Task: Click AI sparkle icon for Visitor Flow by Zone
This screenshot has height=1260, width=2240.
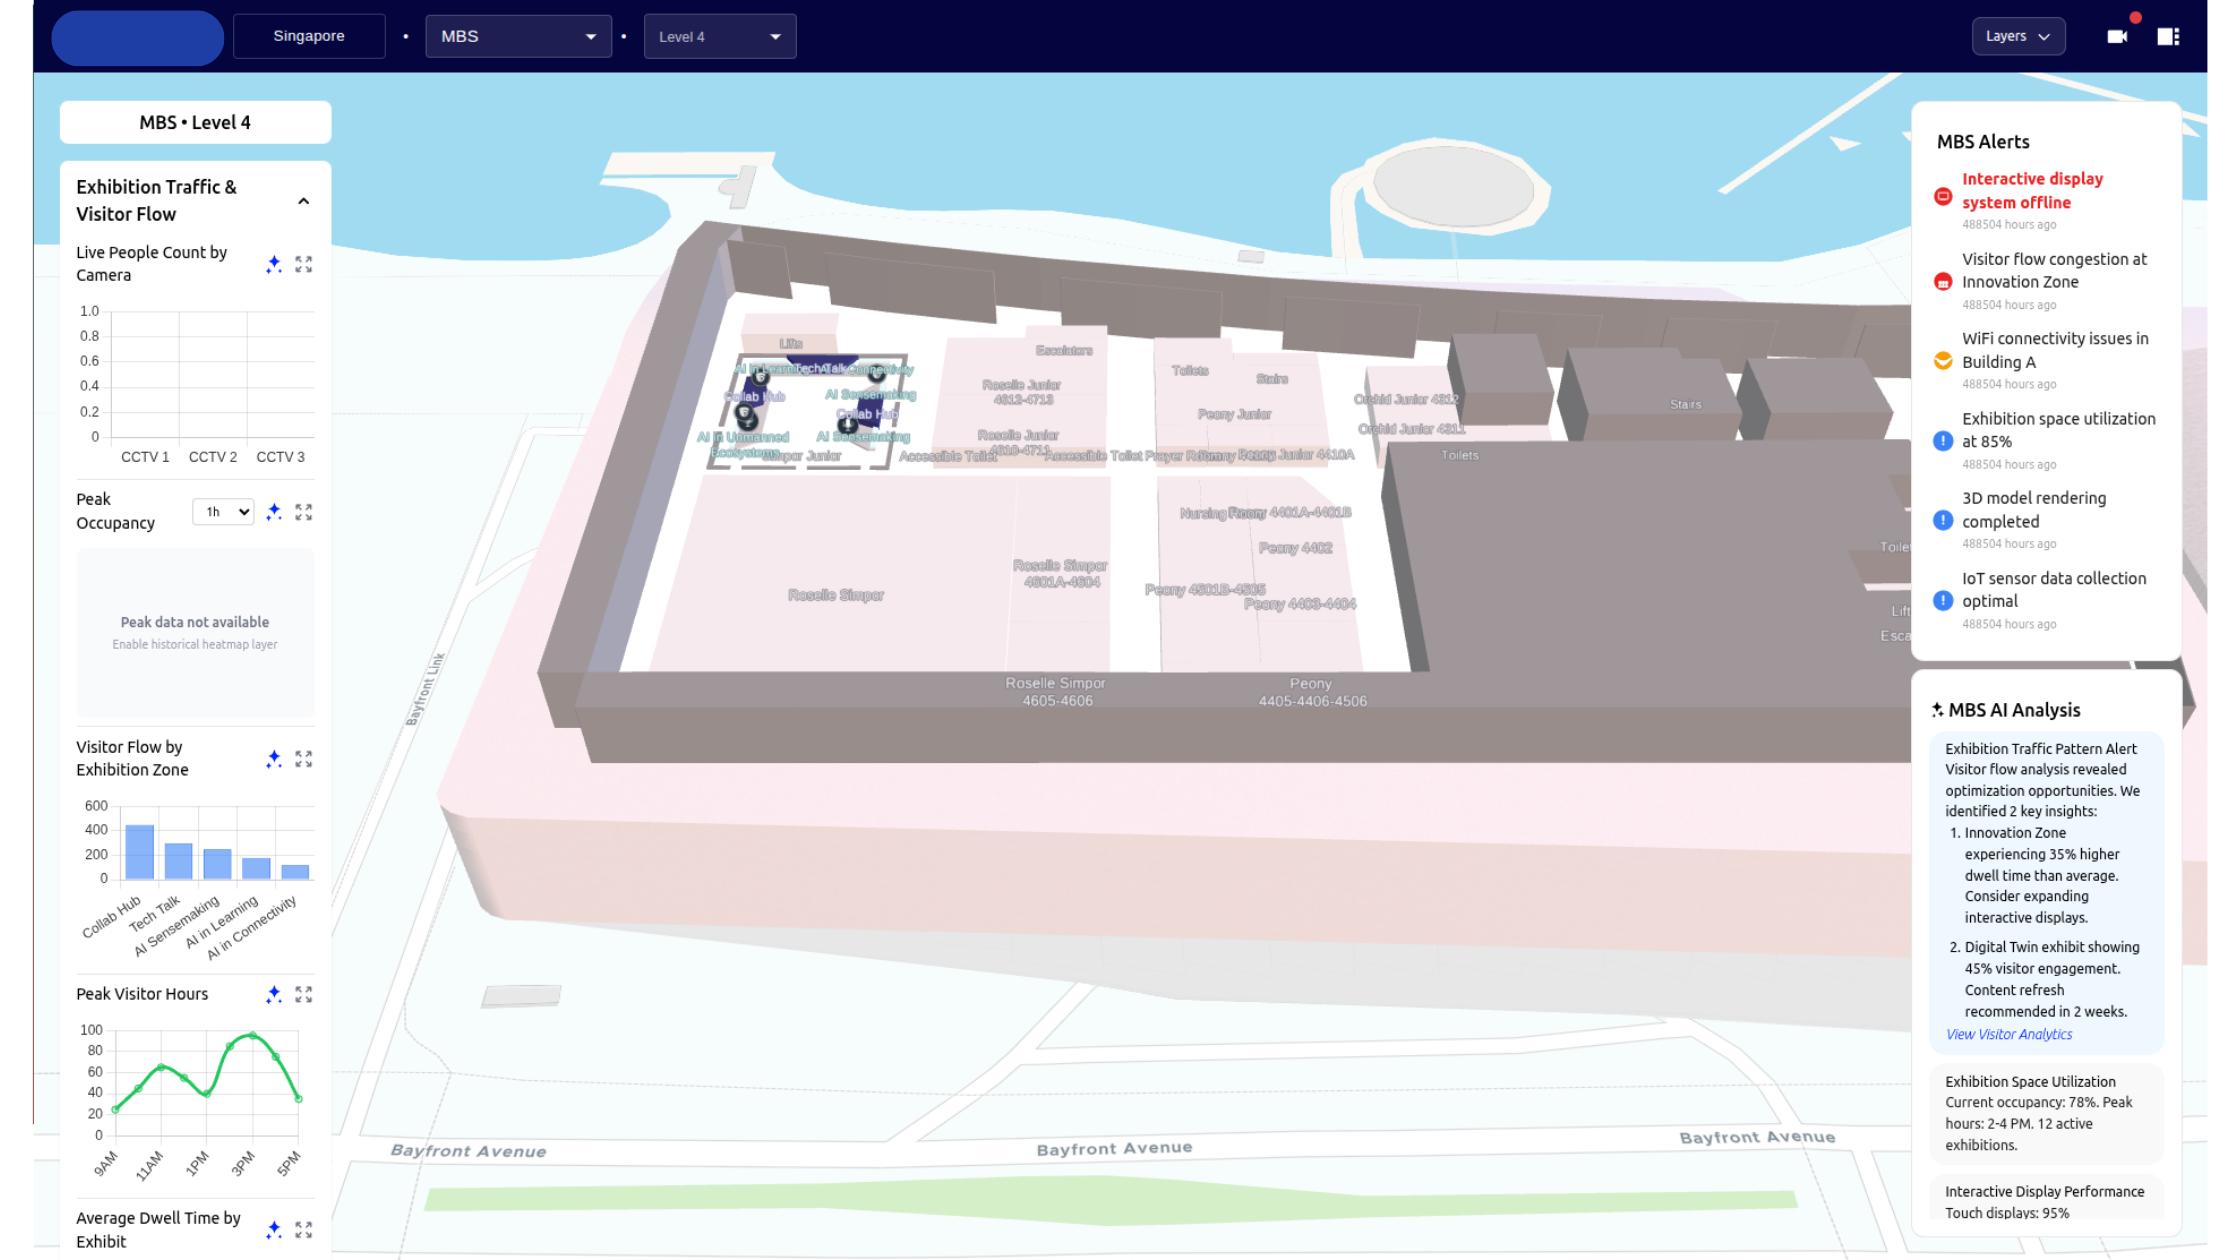Action: click(x=274, y=759)
